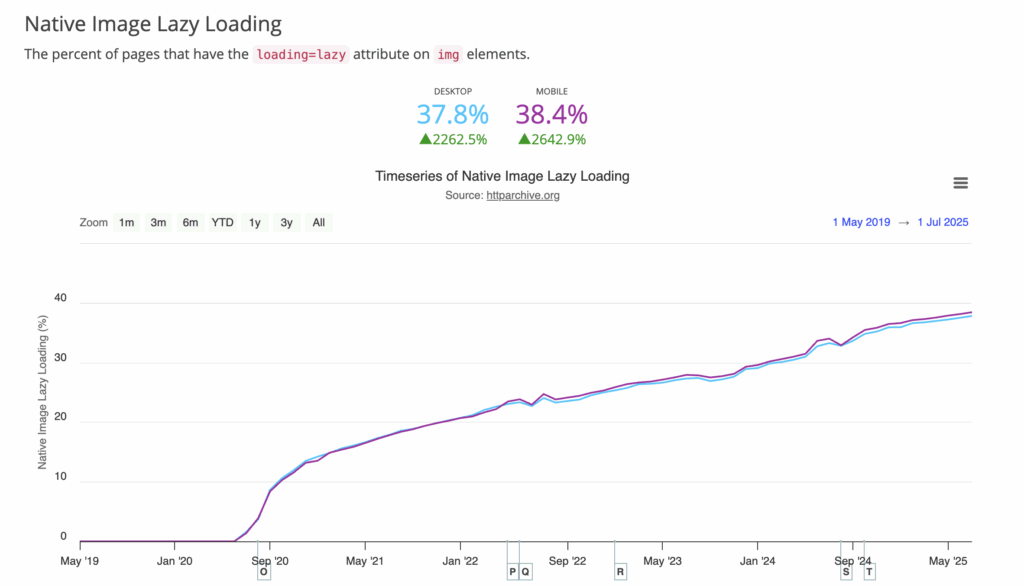Screen dimensions: 1024x586
Task: Click the x-axis label Jan '22
Action: tap(460, 561)
